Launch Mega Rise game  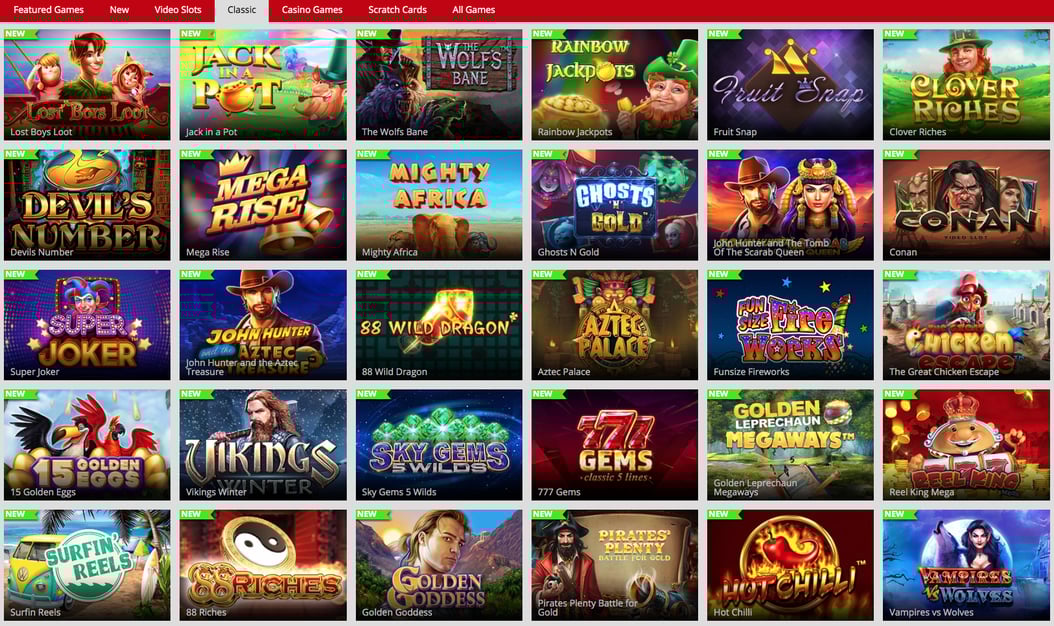tap(263, 205)
